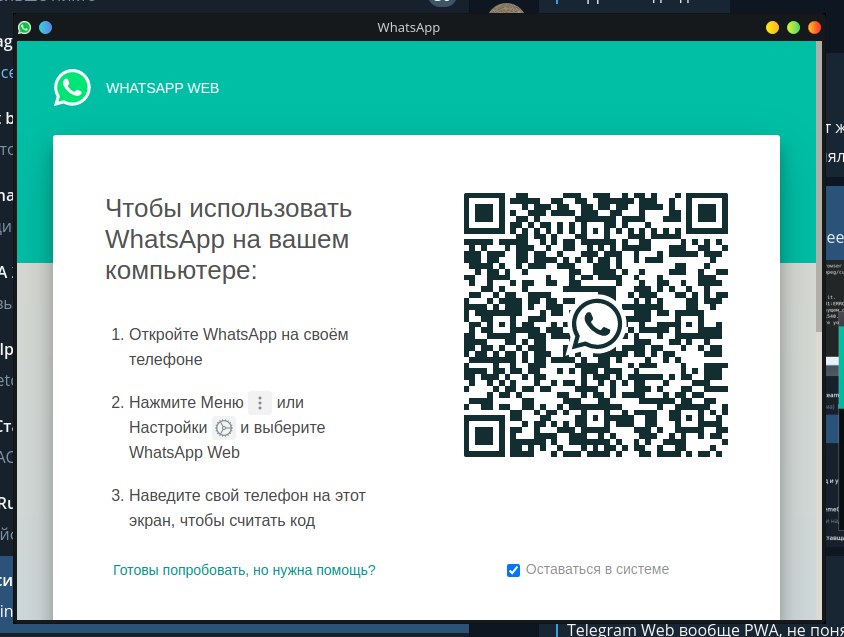Close the WhatsApp window with the red button
This screenshot has height=637, width=844.
[x=814, y=27]
